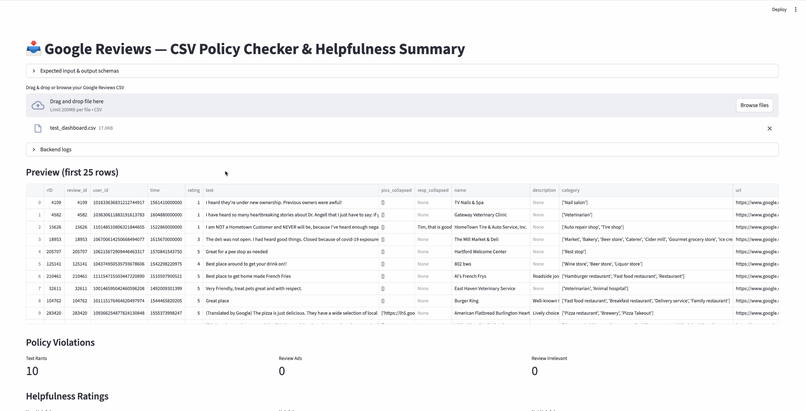The width and height of the screenshot is (806, 411).
Task: Select the rID column header
Action: click(54, 190)
